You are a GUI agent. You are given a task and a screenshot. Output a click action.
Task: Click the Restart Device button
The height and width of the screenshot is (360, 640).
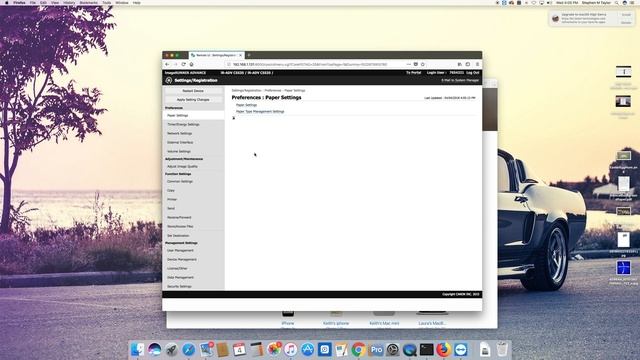[193, 91]
